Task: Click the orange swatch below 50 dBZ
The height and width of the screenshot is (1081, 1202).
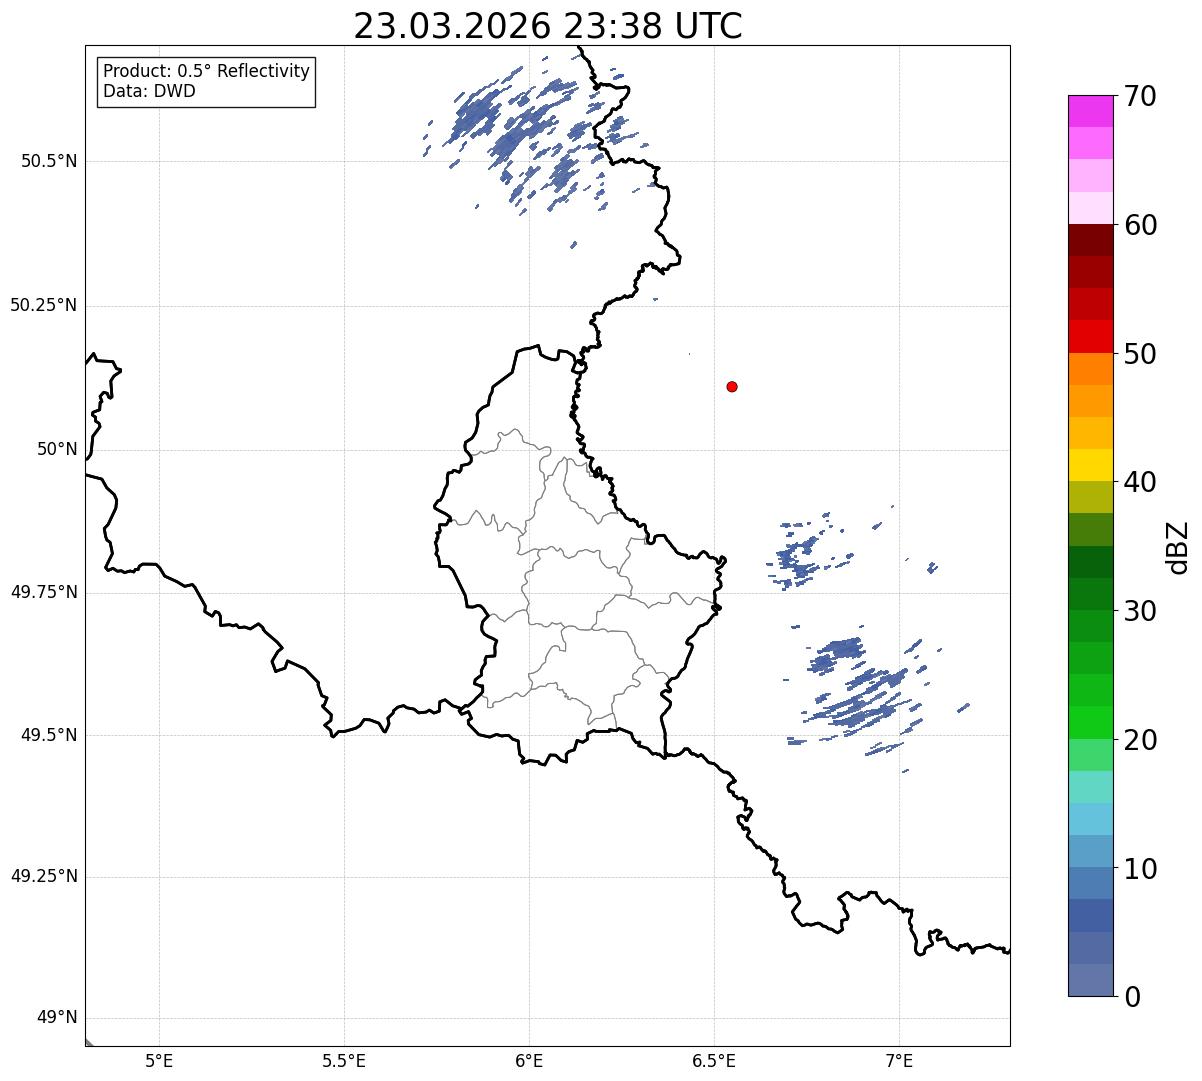Action: pyautogui.click(x=1090, y=369)
